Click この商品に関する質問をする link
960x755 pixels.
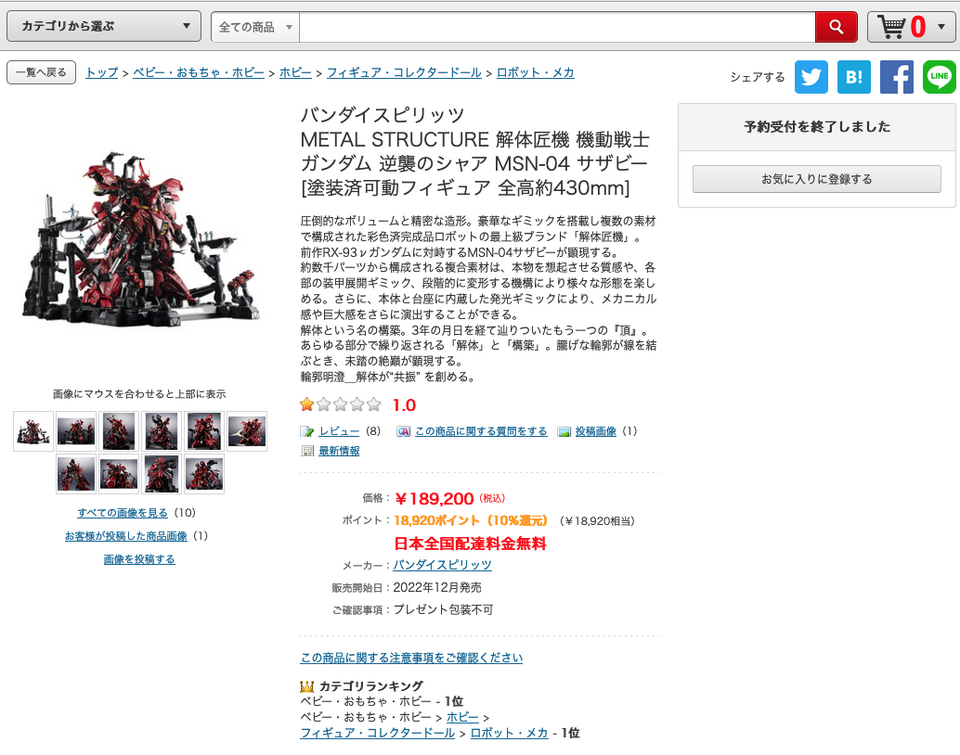481,431
